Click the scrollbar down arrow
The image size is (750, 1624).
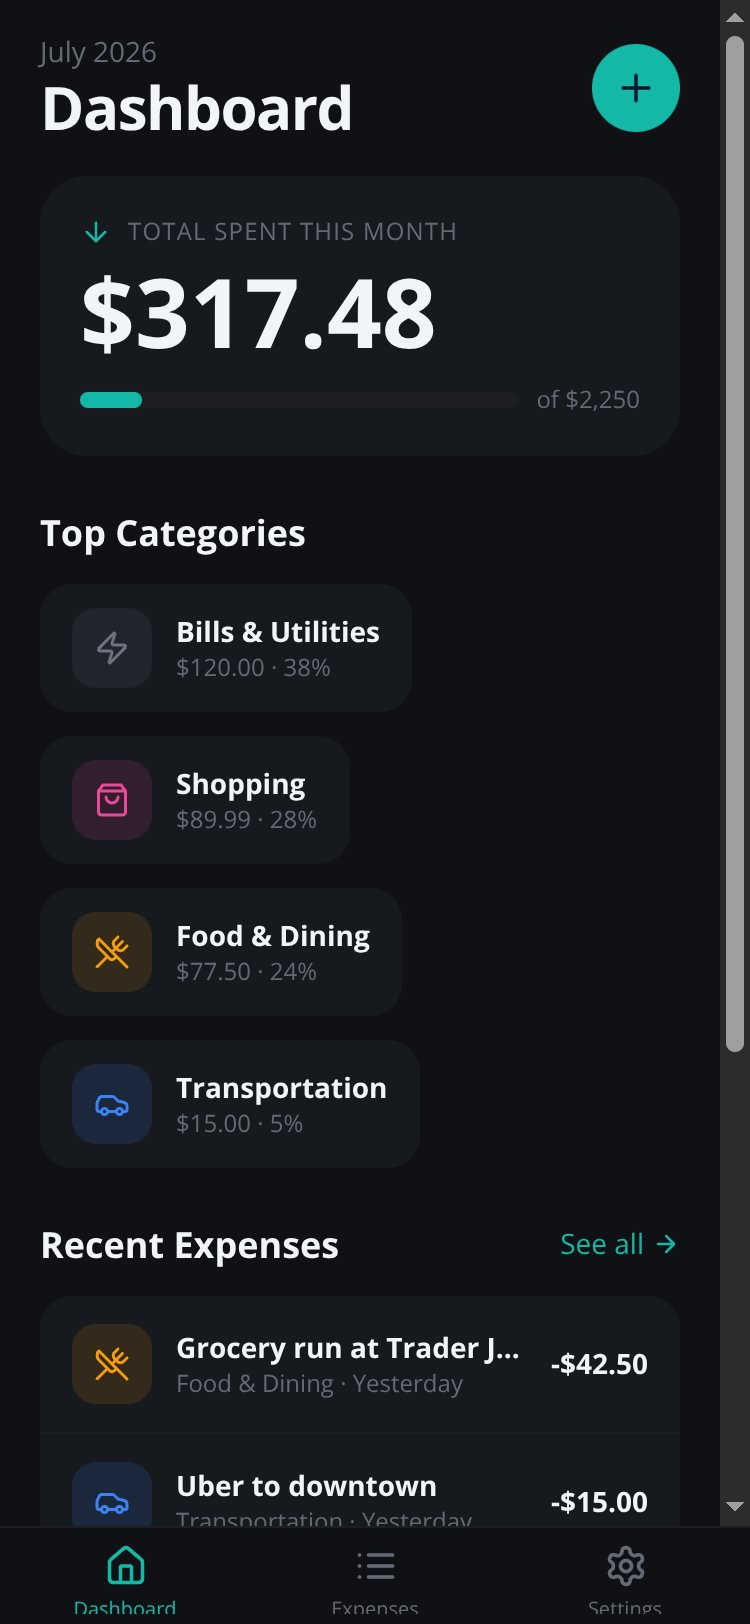point(735,1506)
